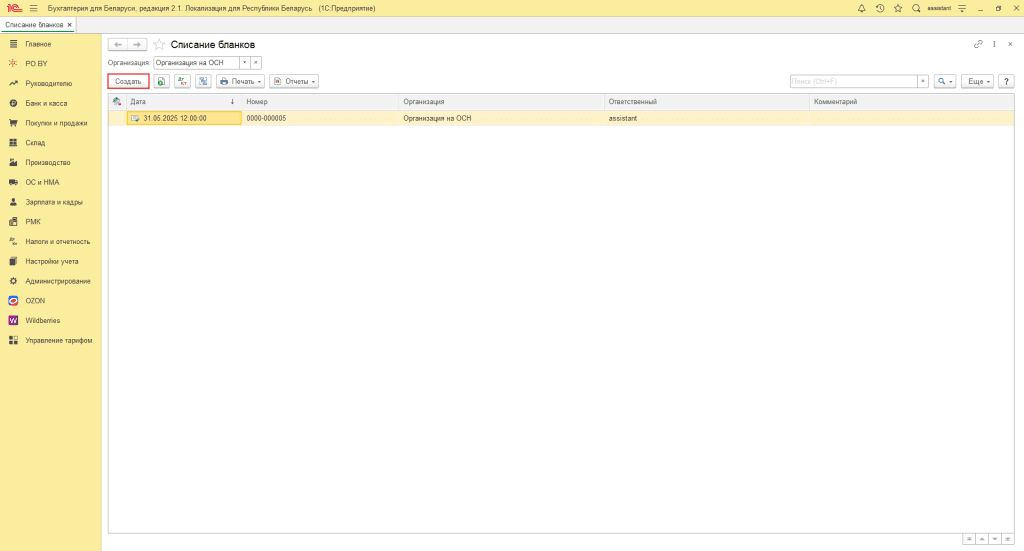
Task: Open the history clock icon
Action: coord(880,8)
